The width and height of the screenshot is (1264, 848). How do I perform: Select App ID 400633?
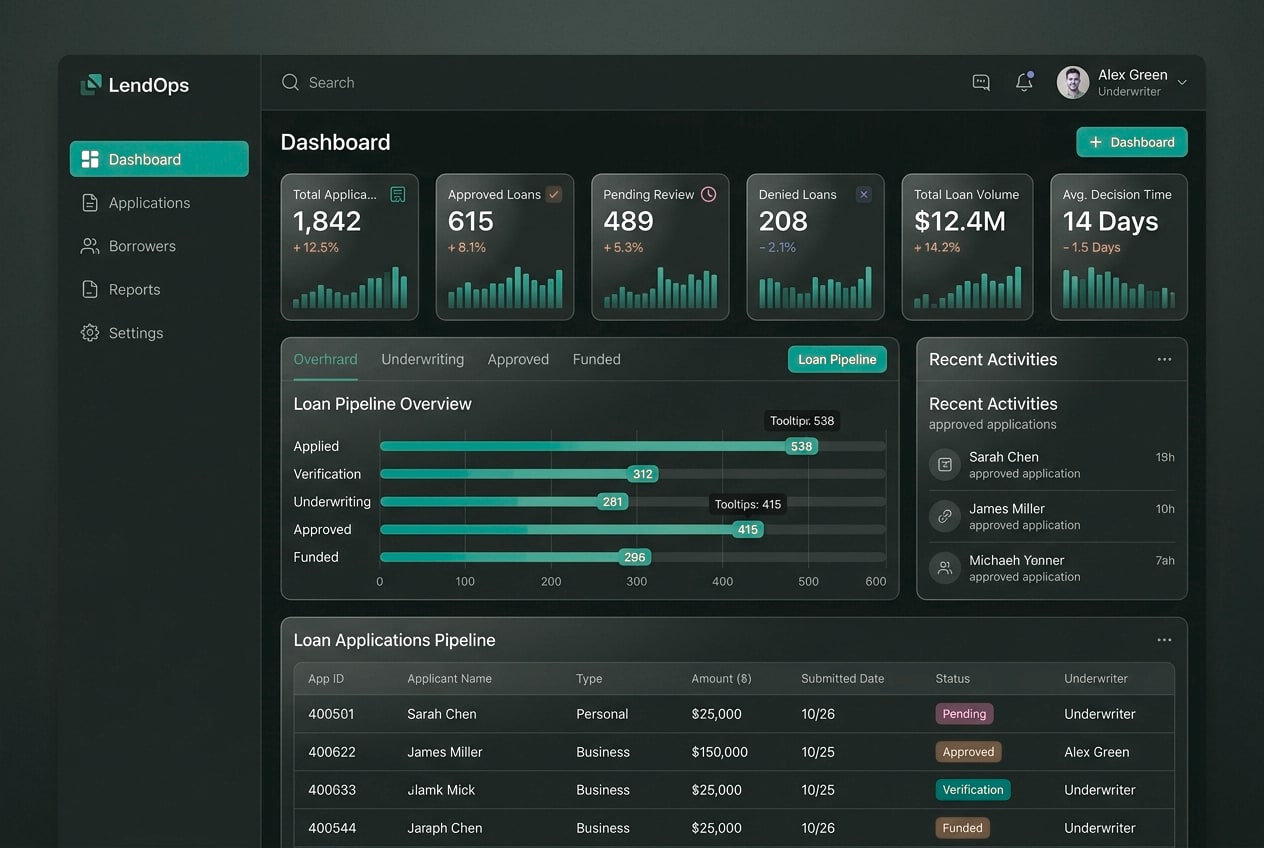[x=332, y=790]
